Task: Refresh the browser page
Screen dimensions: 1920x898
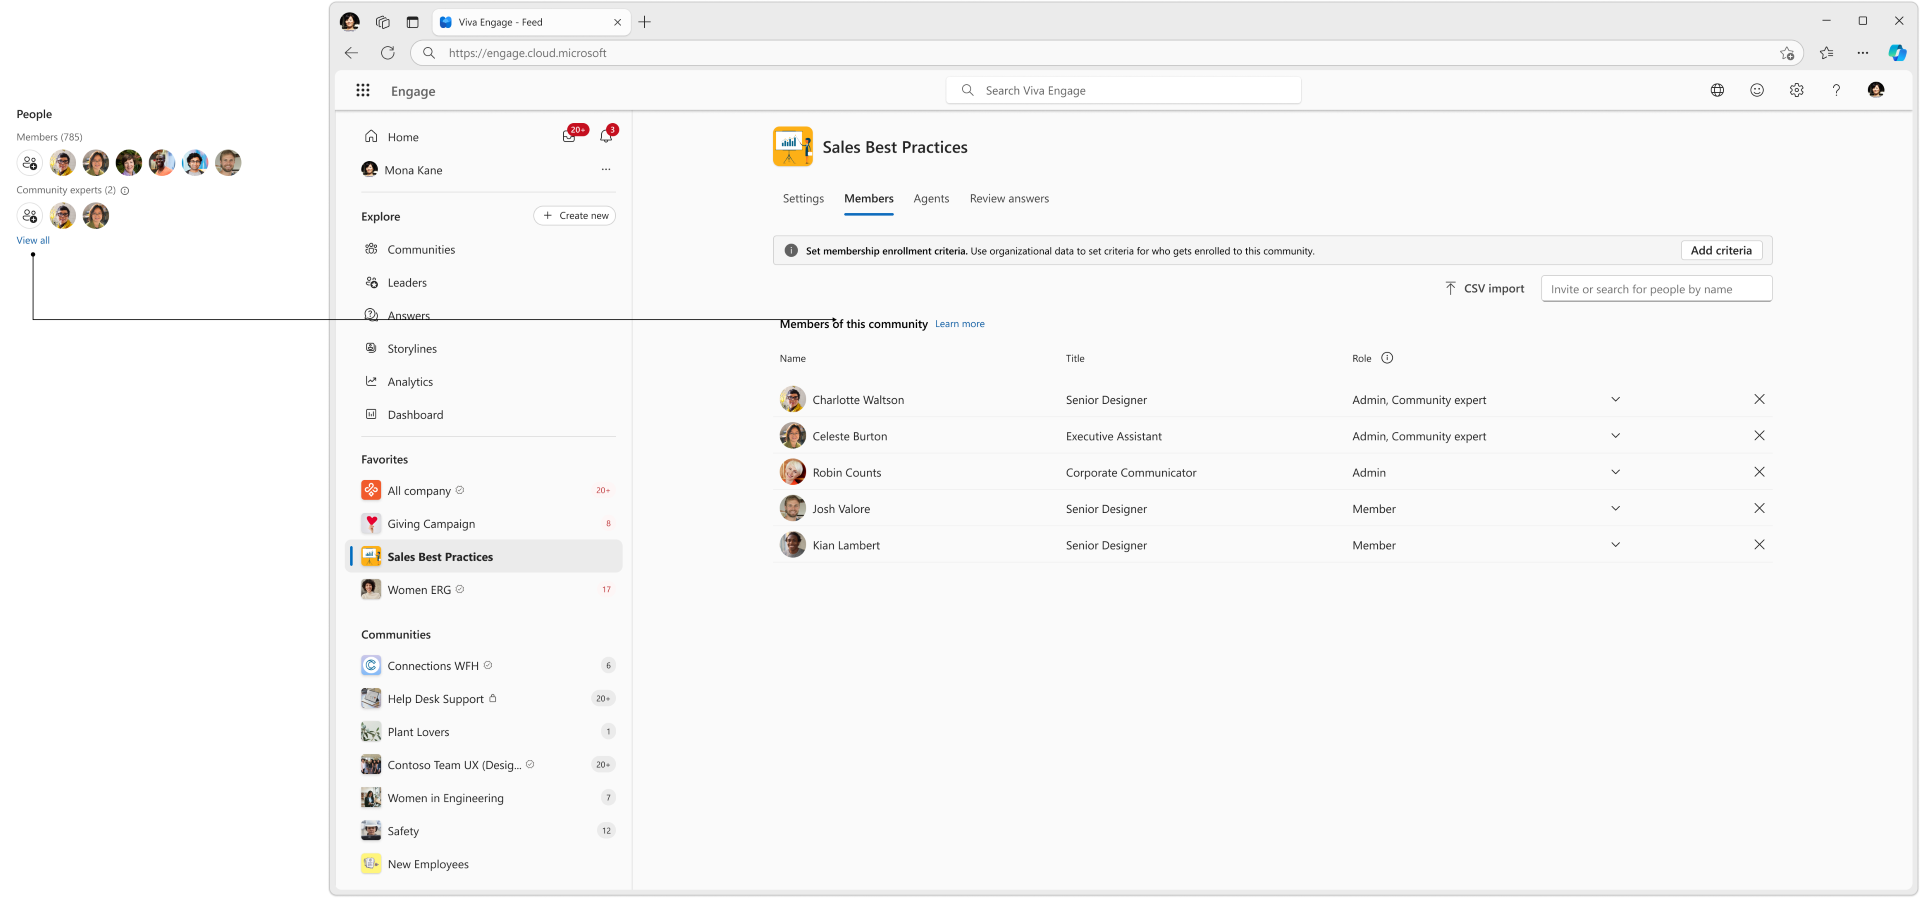Action: coord(388,53)
